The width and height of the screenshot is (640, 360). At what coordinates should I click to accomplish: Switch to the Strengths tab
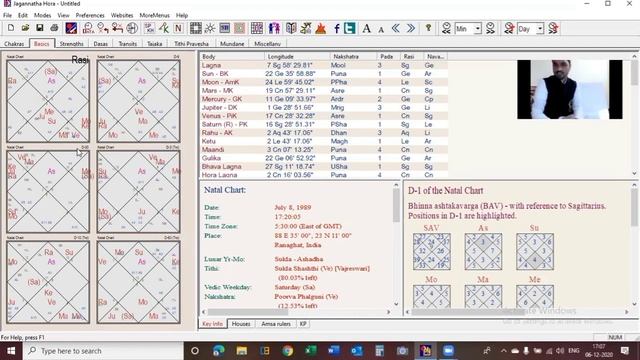tap(71, 43)
